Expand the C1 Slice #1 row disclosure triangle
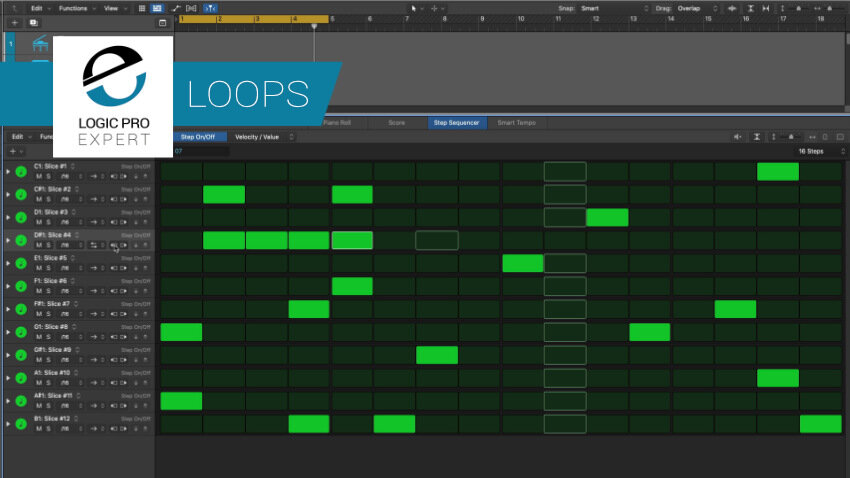Screen dimensions: 850x478 [8, 172]
